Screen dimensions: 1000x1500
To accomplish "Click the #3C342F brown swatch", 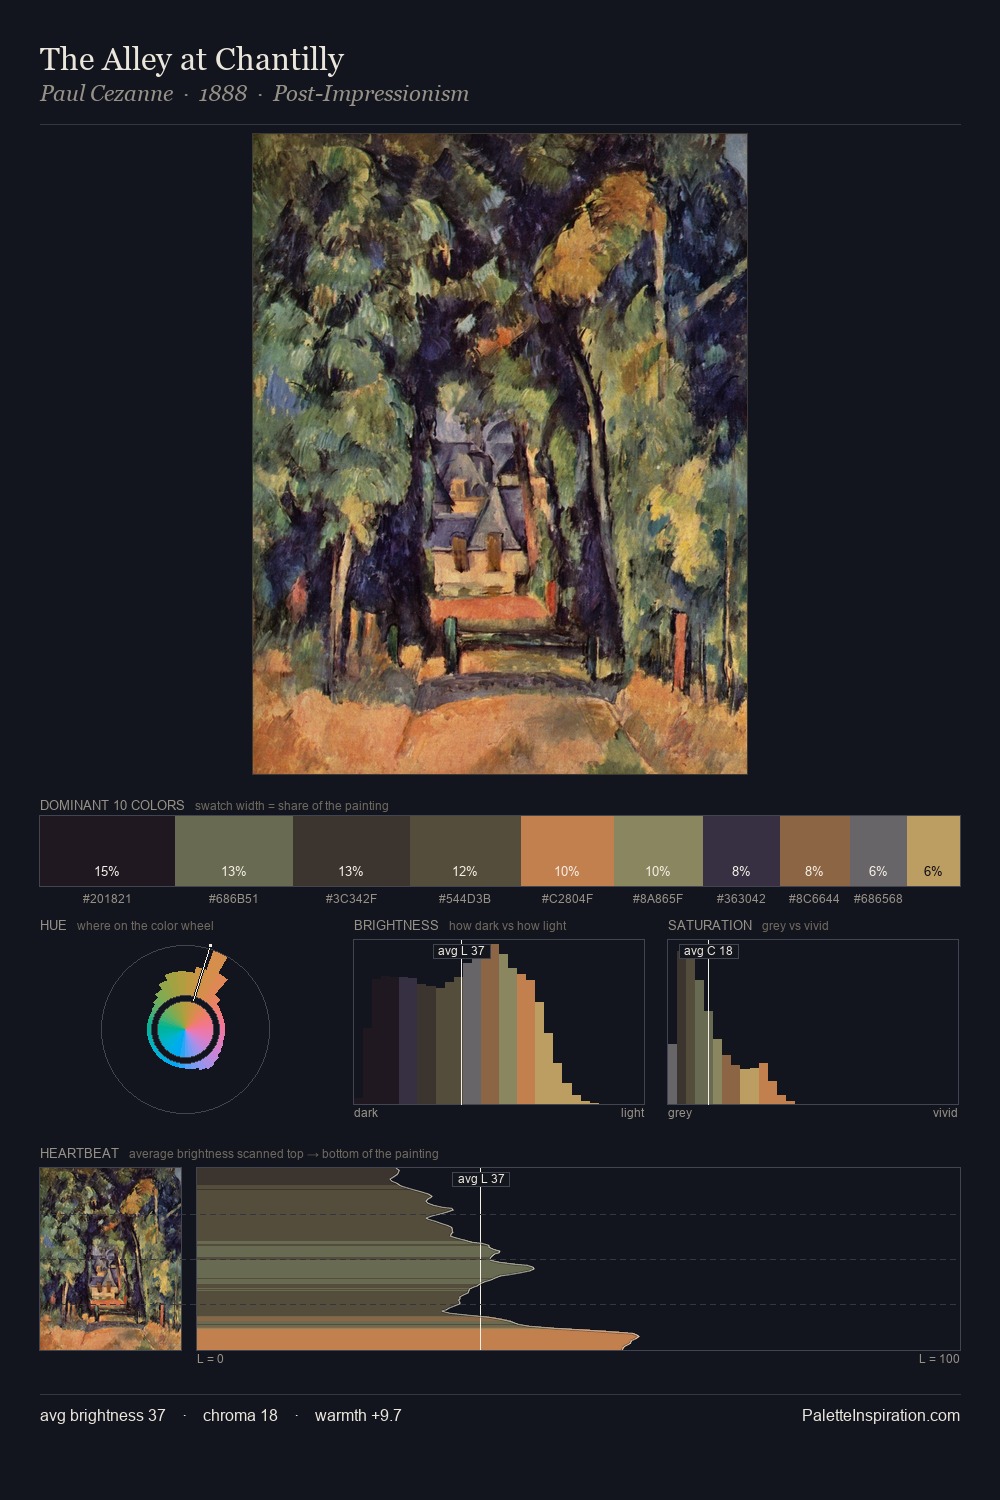I will coord(351,851).
